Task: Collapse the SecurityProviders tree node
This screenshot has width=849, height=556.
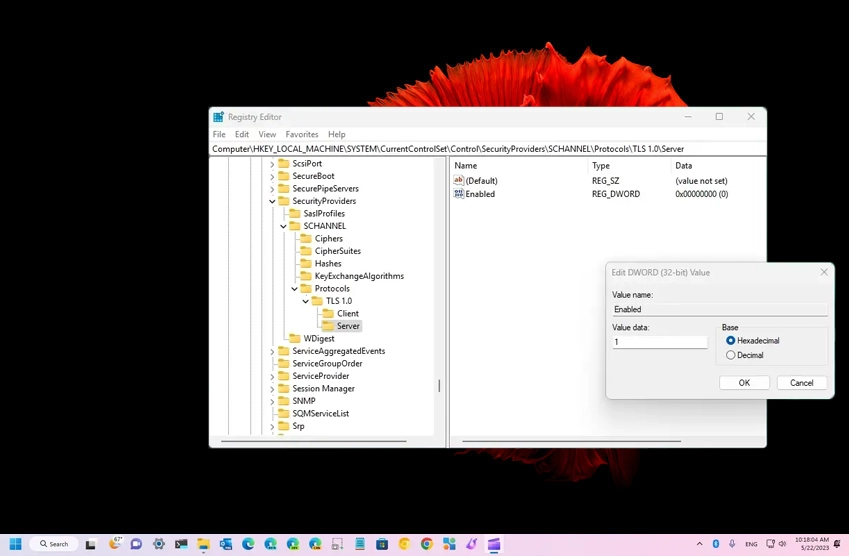Action: point(272,201)
